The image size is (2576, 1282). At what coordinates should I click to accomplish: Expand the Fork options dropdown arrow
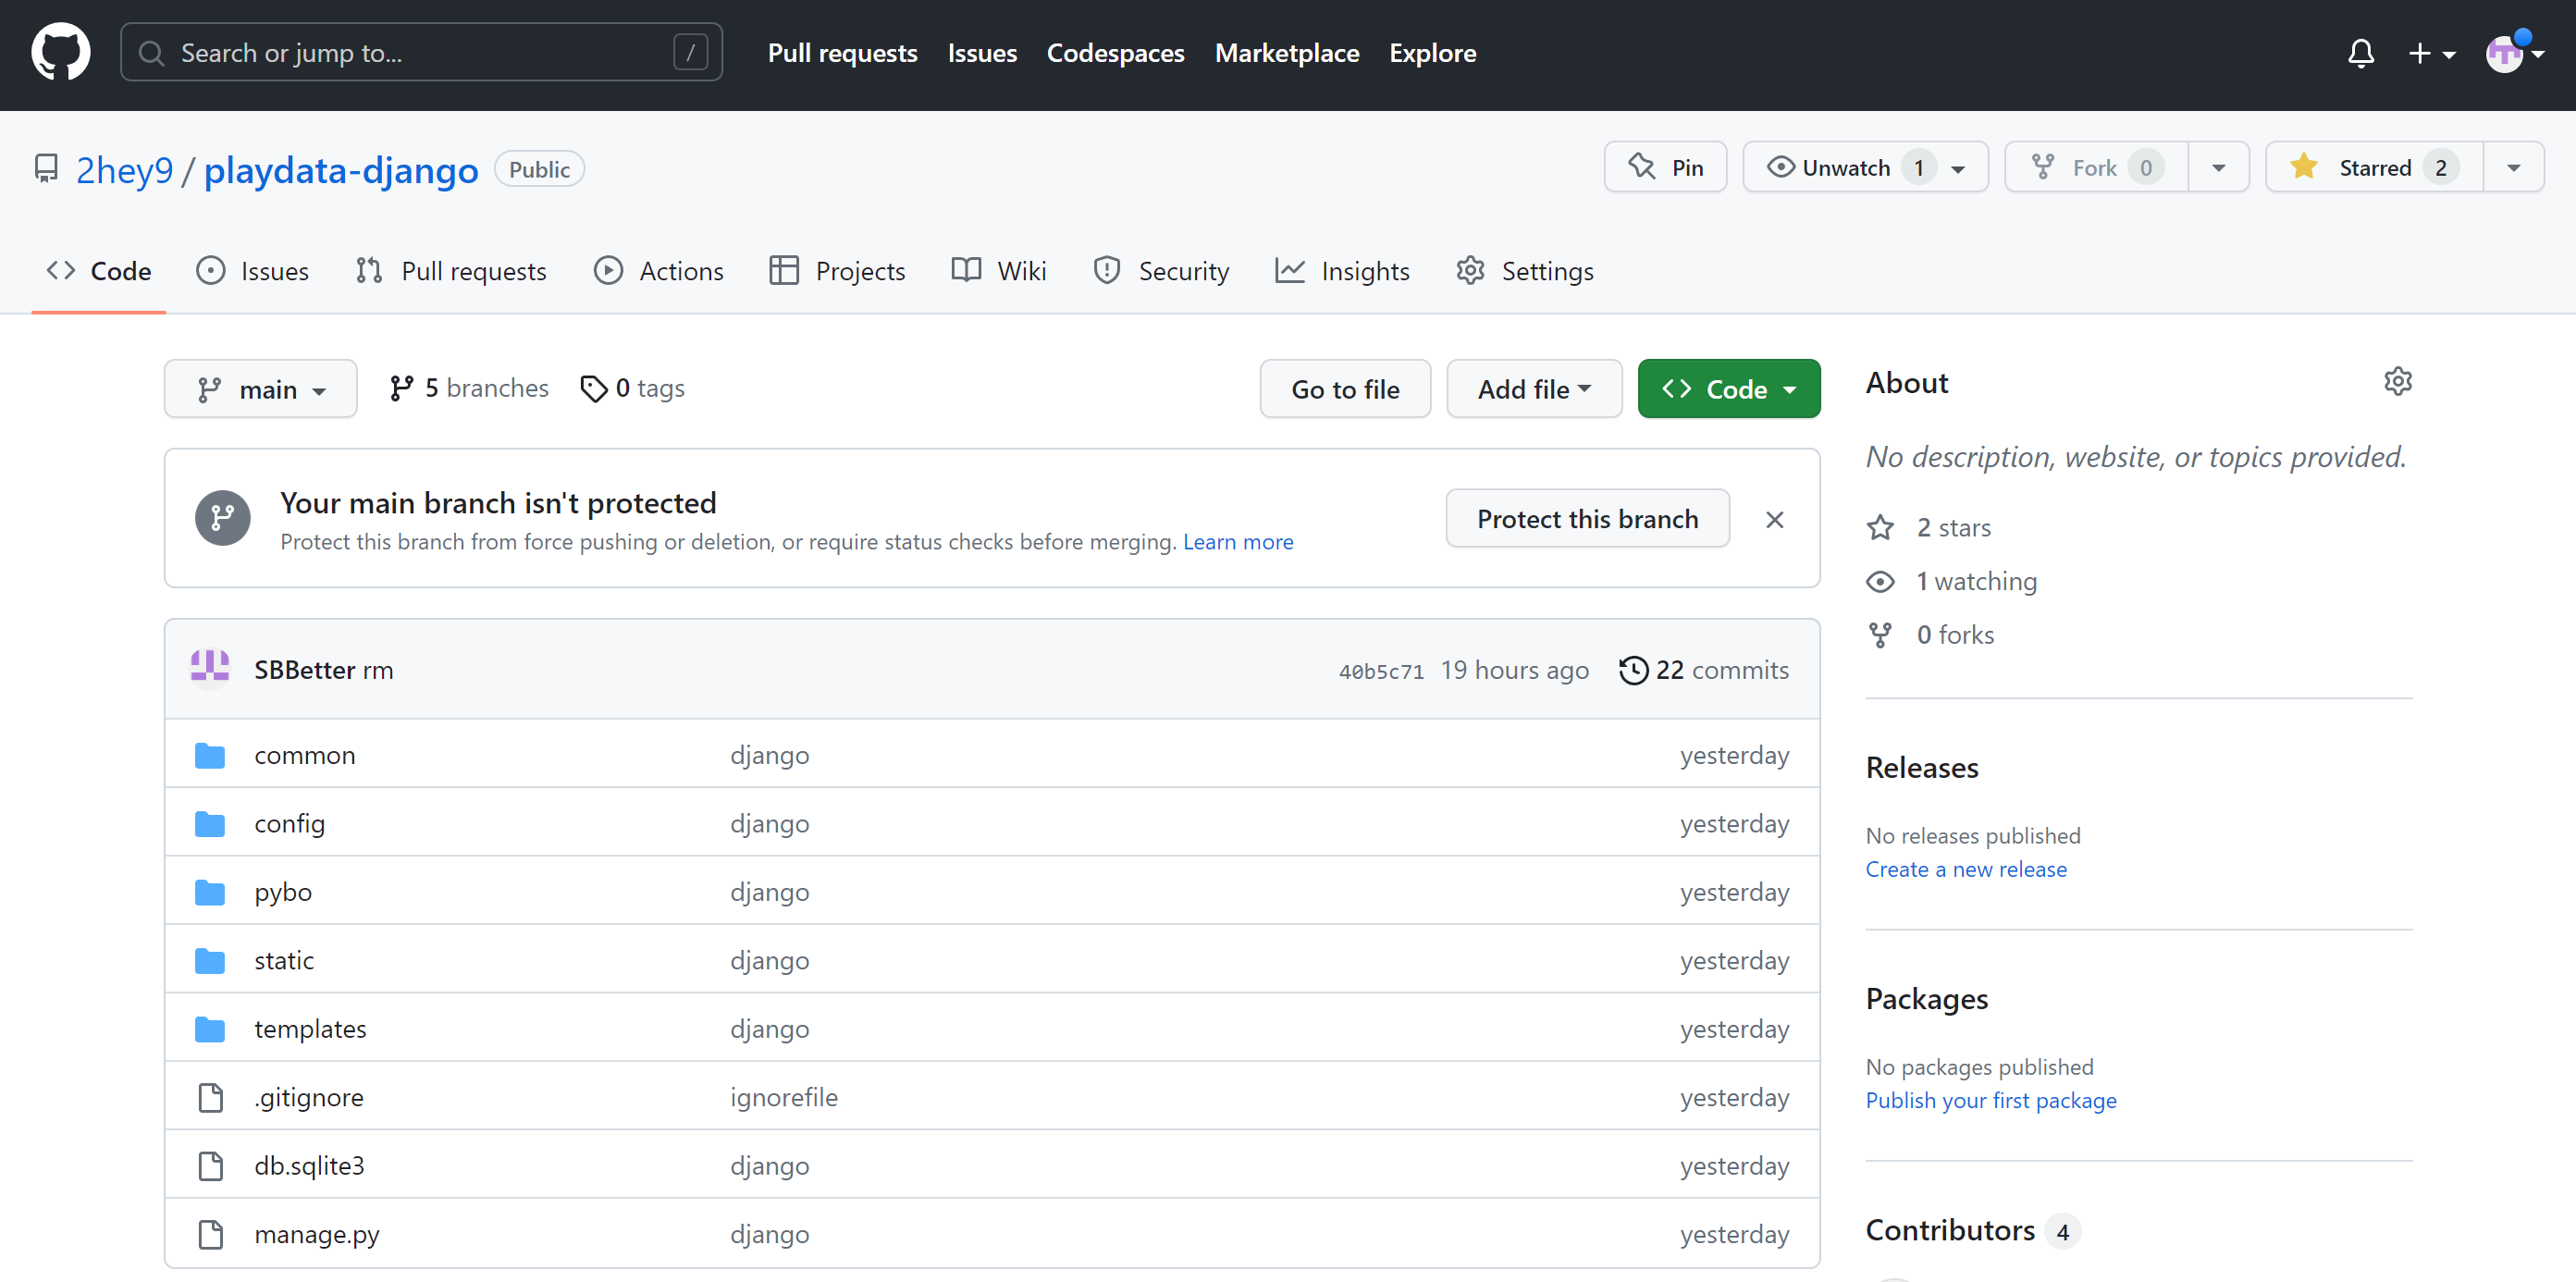(x=2218, y=167)
